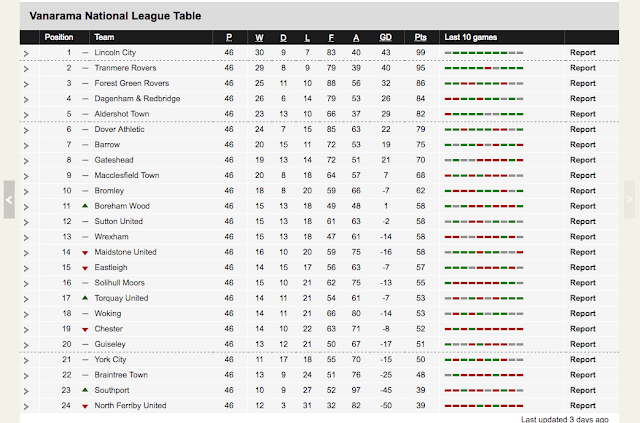Expand the Tranmere Rovers row details
Screen dimensions: 640x423
pos(26,69)
